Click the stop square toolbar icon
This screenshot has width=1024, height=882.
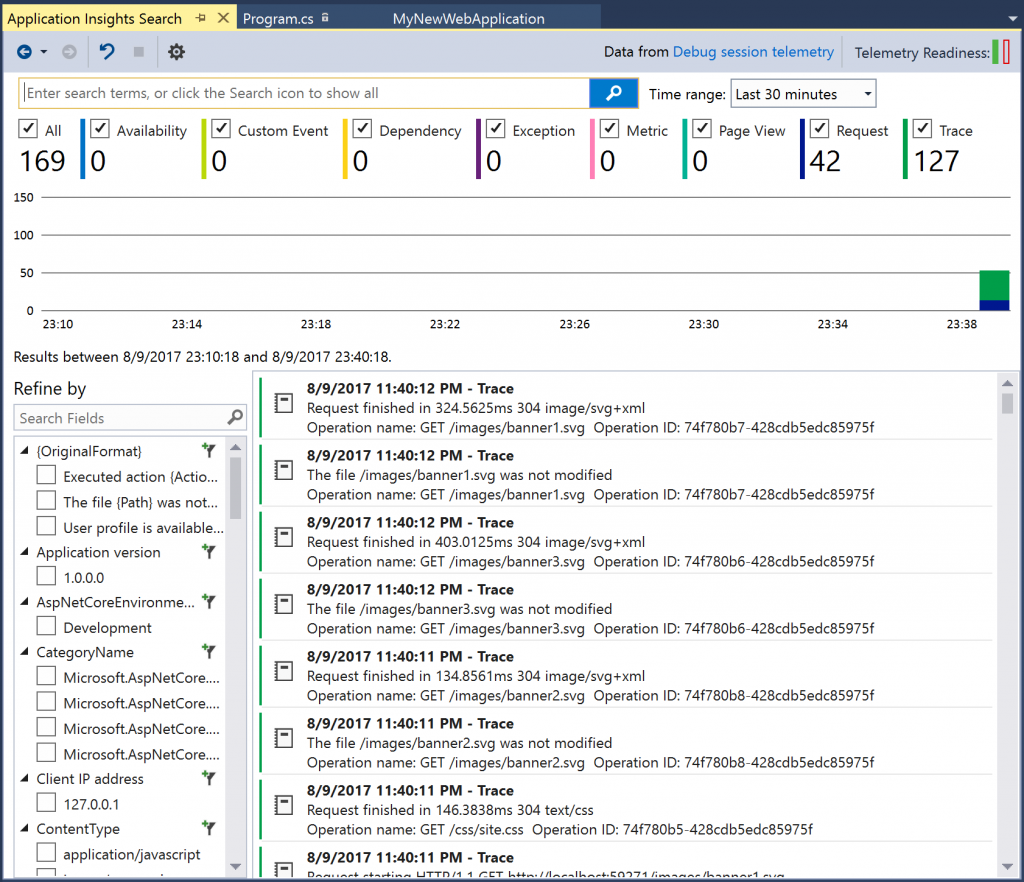point(138,52)
